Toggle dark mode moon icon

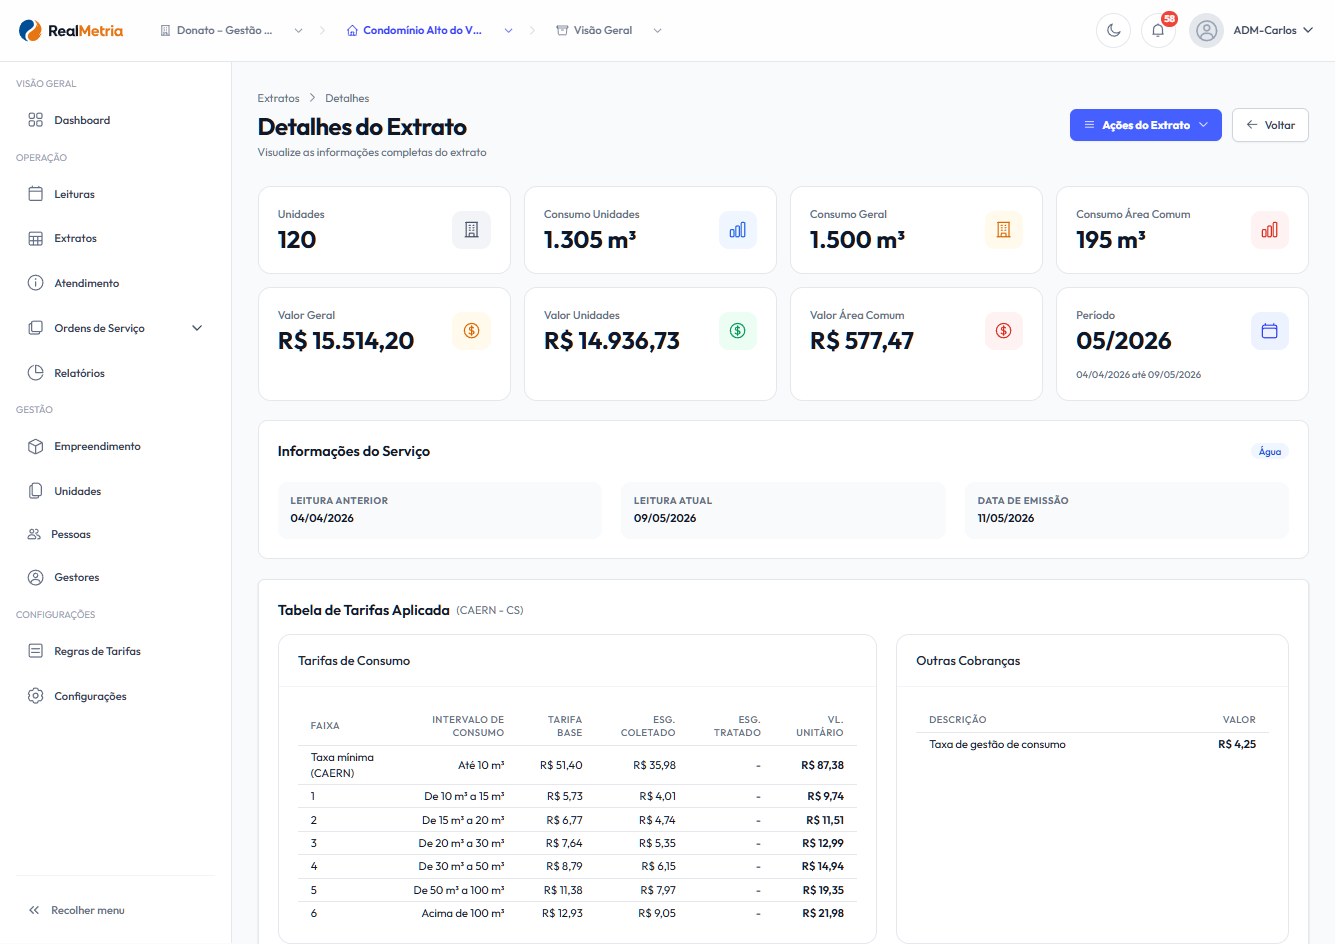[x=1113, y=30]
